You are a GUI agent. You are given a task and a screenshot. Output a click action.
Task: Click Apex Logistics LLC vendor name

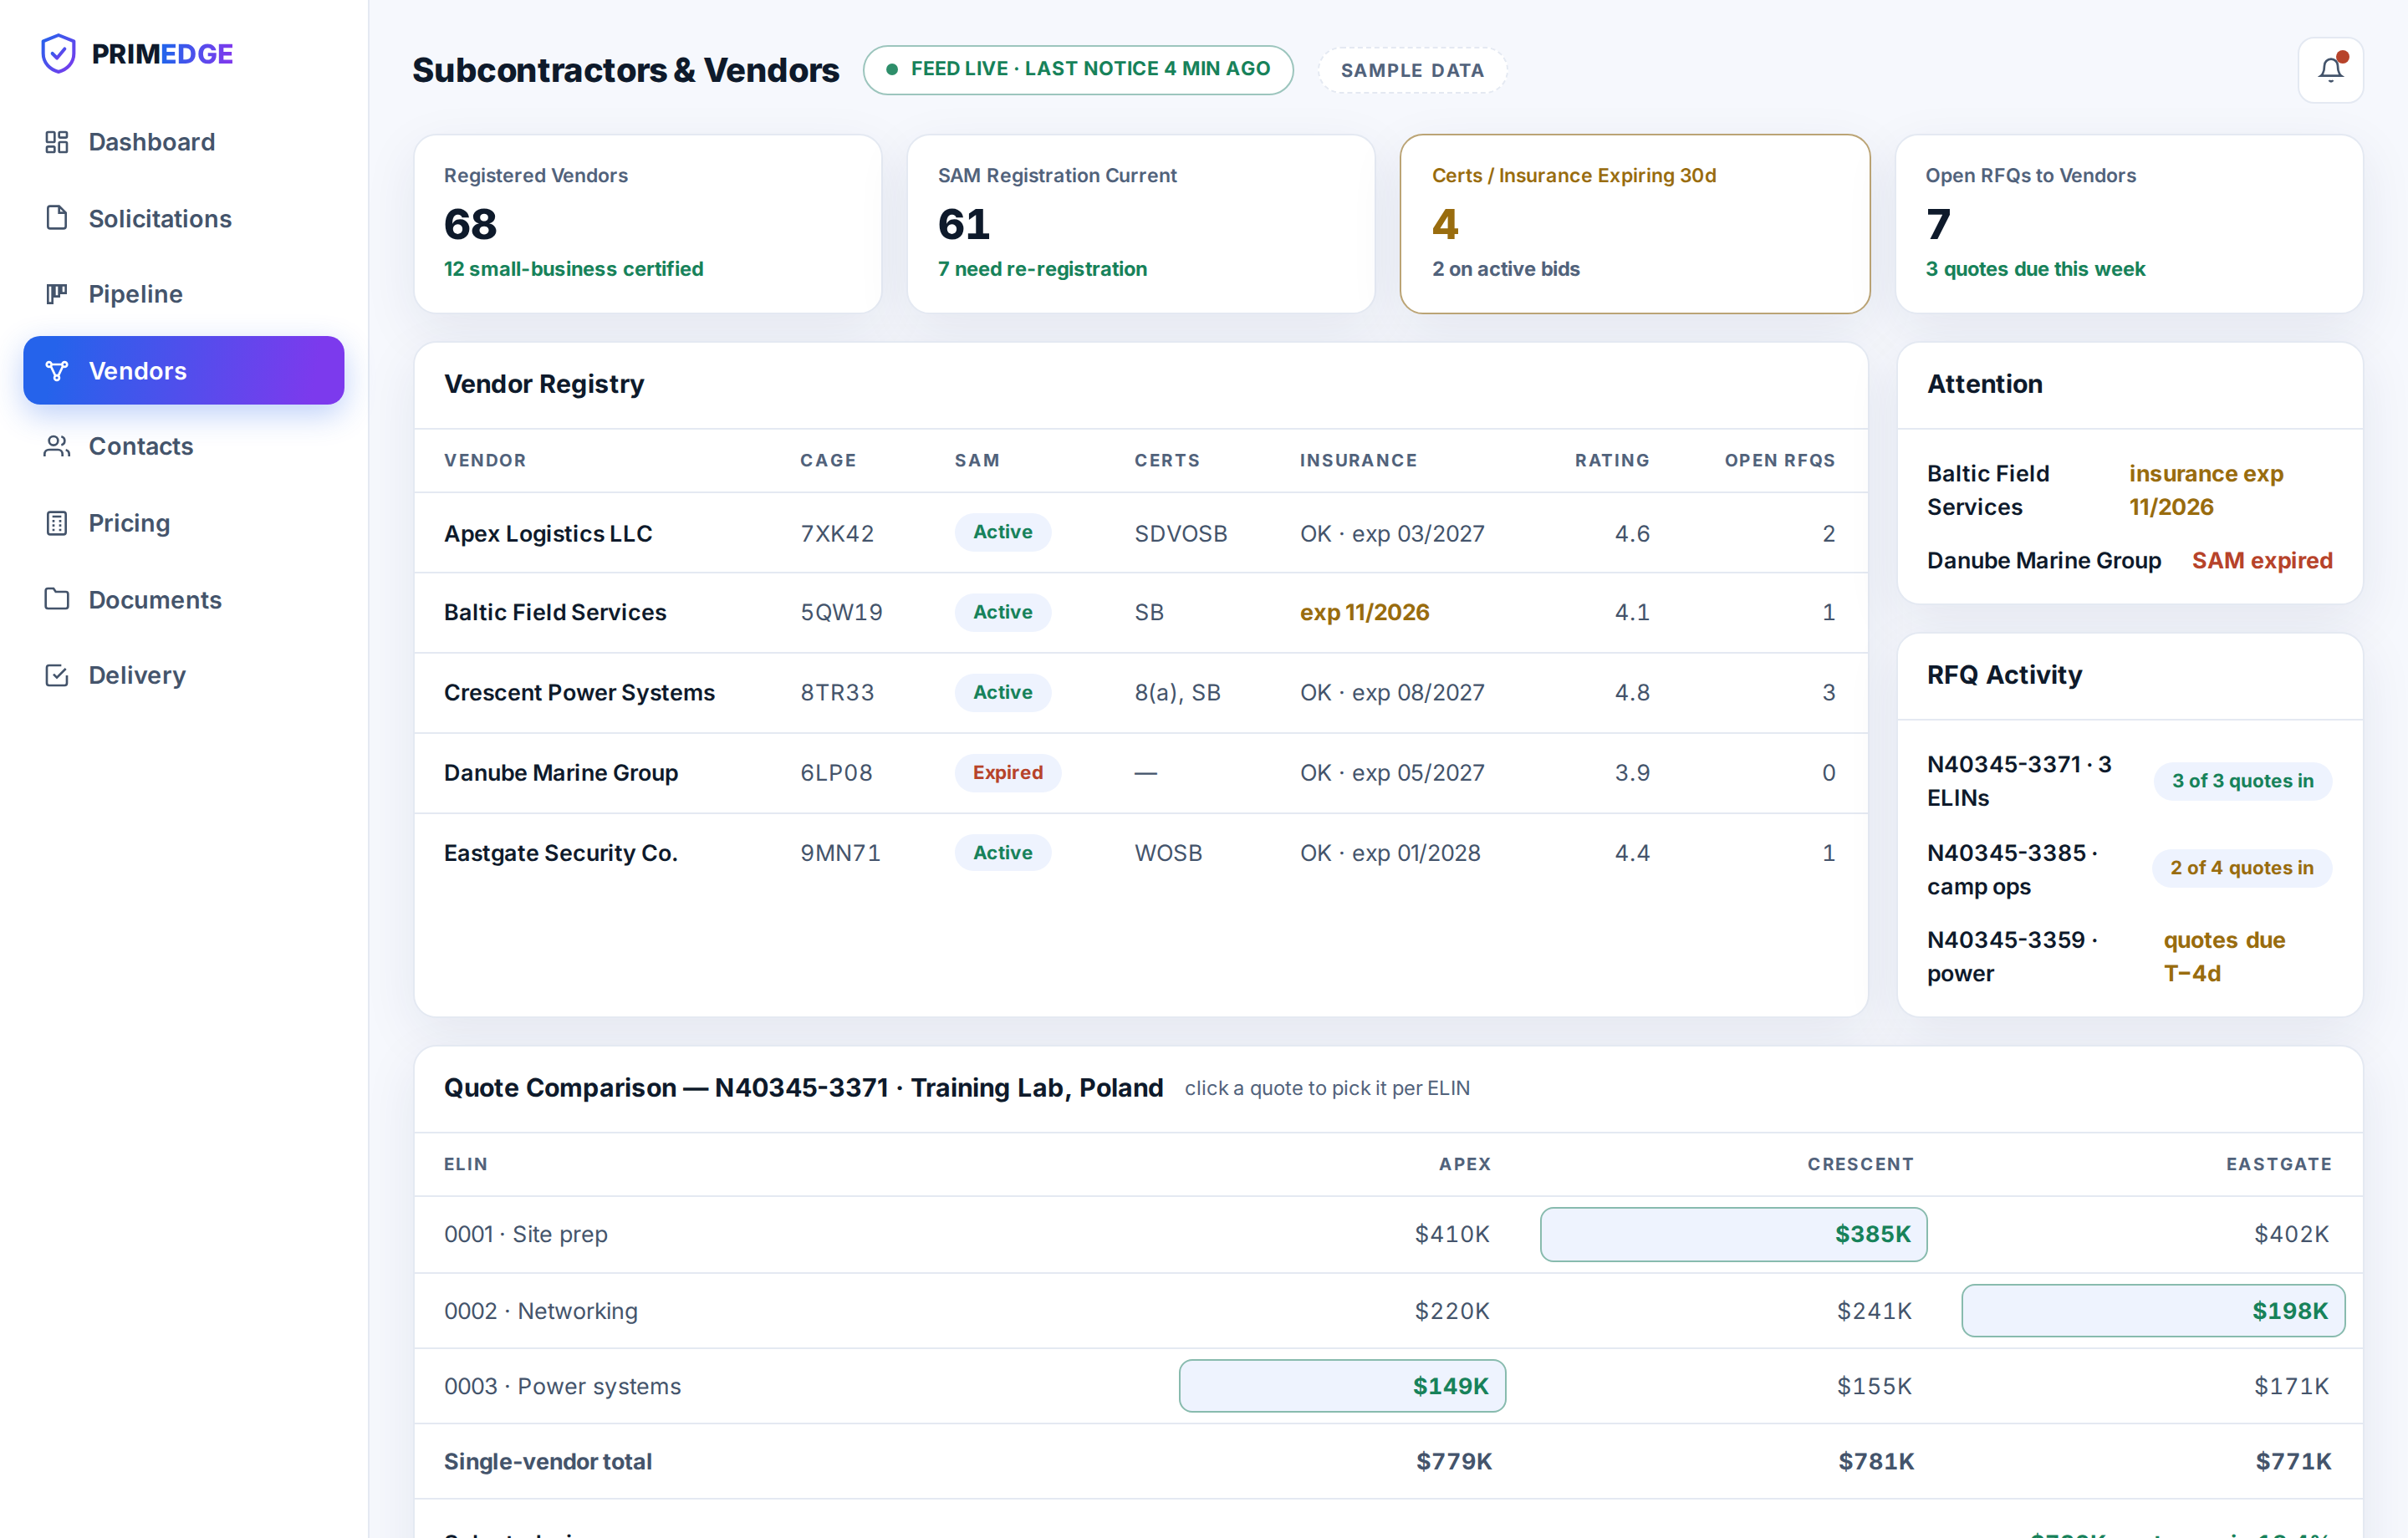pos(548,534)
